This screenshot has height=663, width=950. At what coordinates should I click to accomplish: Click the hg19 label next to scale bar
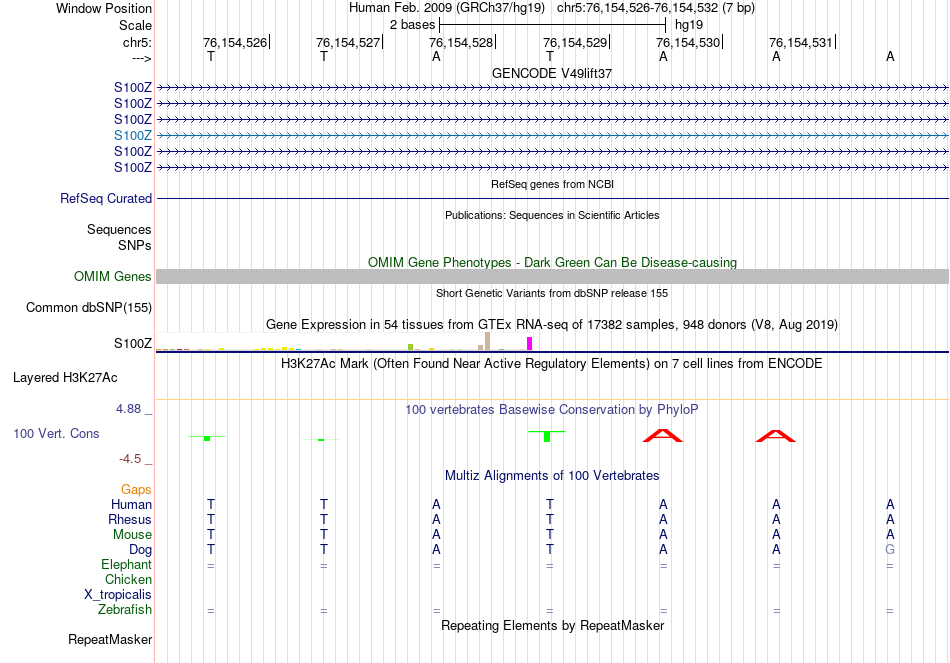click(689, 25)
